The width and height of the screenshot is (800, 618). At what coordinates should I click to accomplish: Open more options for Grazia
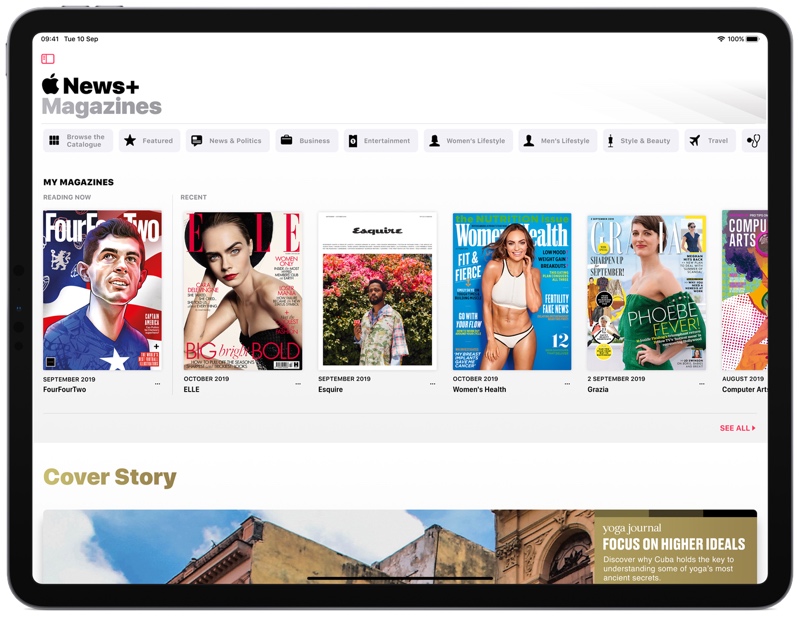tap(702, 384)
